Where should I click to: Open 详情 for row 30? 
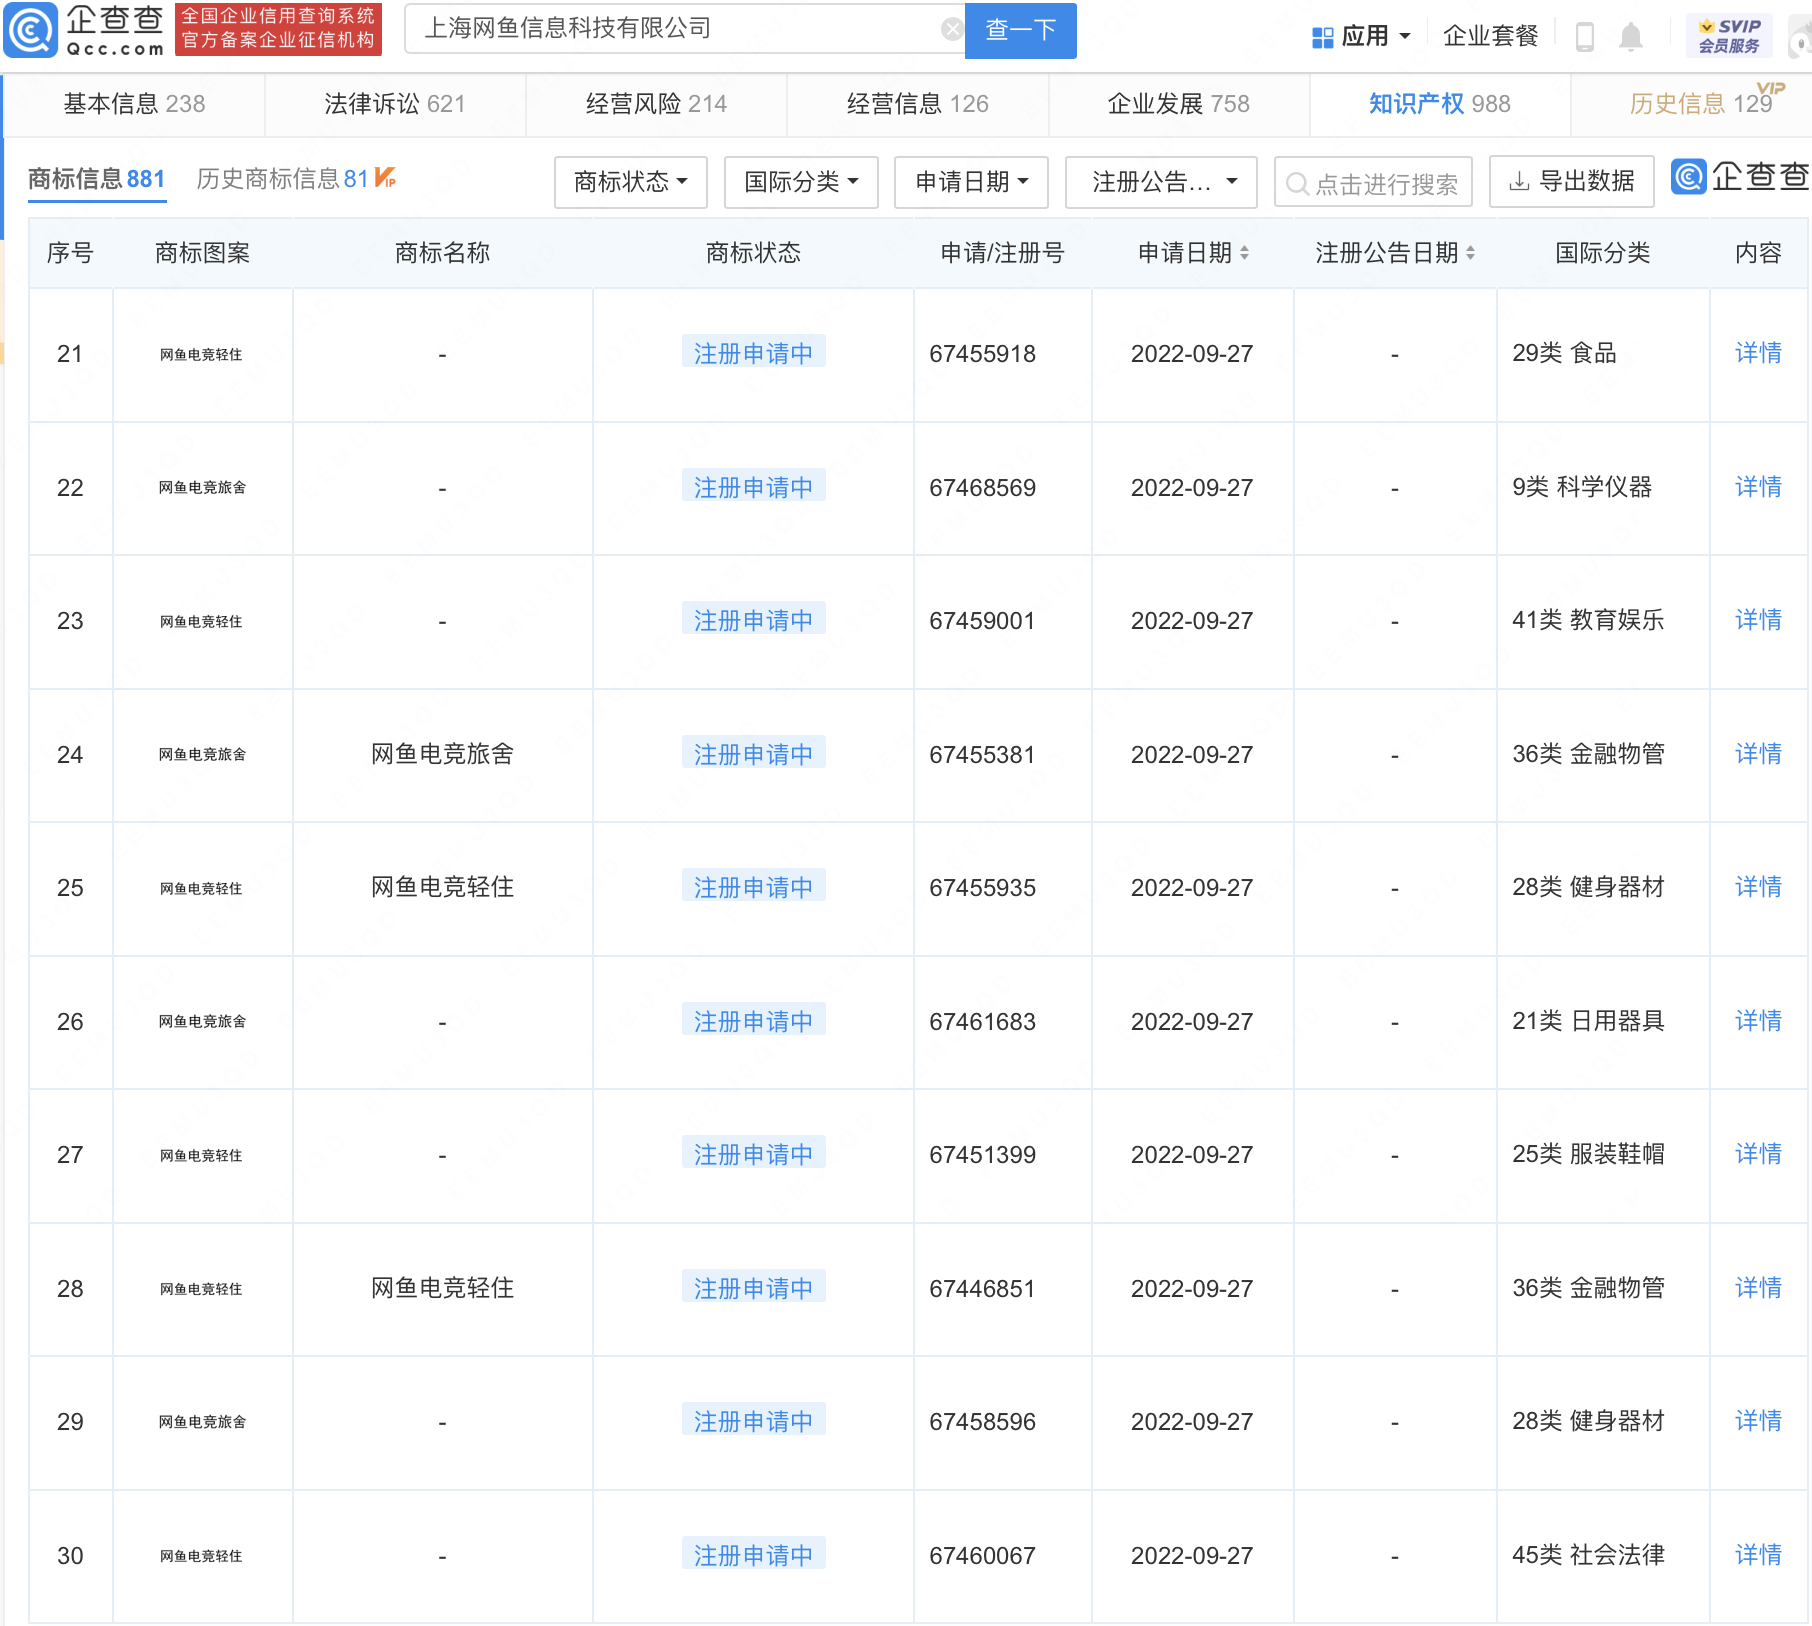1758,1555
